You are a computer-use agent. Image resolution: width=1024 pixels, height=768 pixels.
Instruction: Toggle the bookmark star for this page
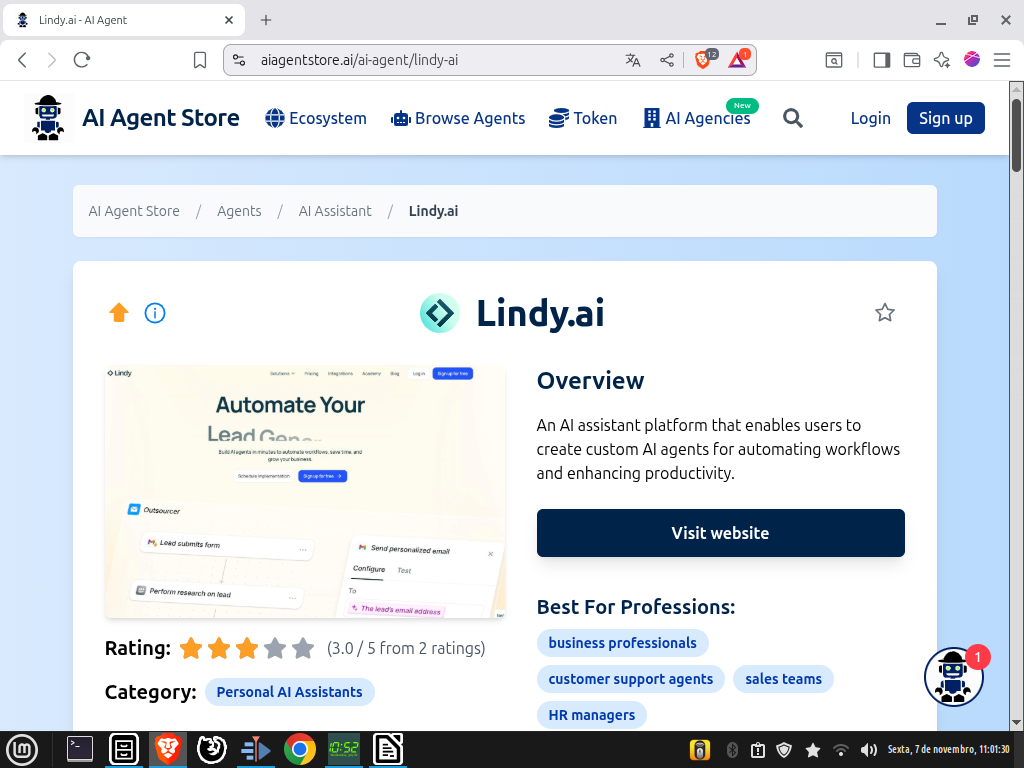click(x=199, y=59)
